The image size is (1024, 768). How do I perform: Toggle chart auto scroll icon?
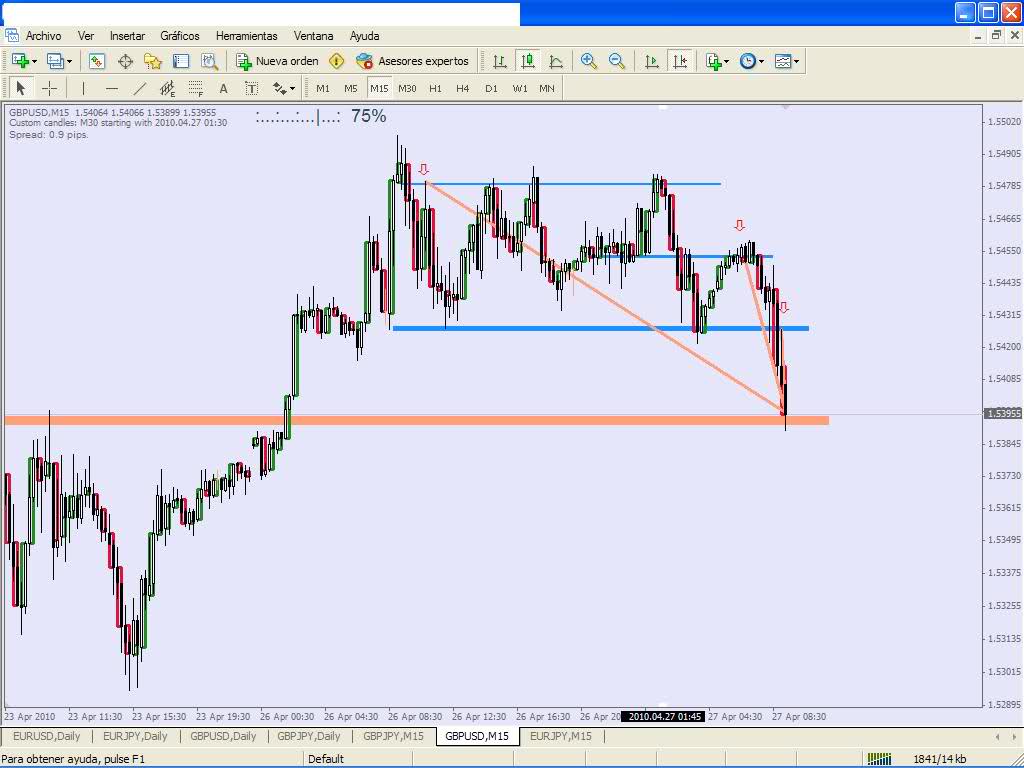click(x=652, y=61)
